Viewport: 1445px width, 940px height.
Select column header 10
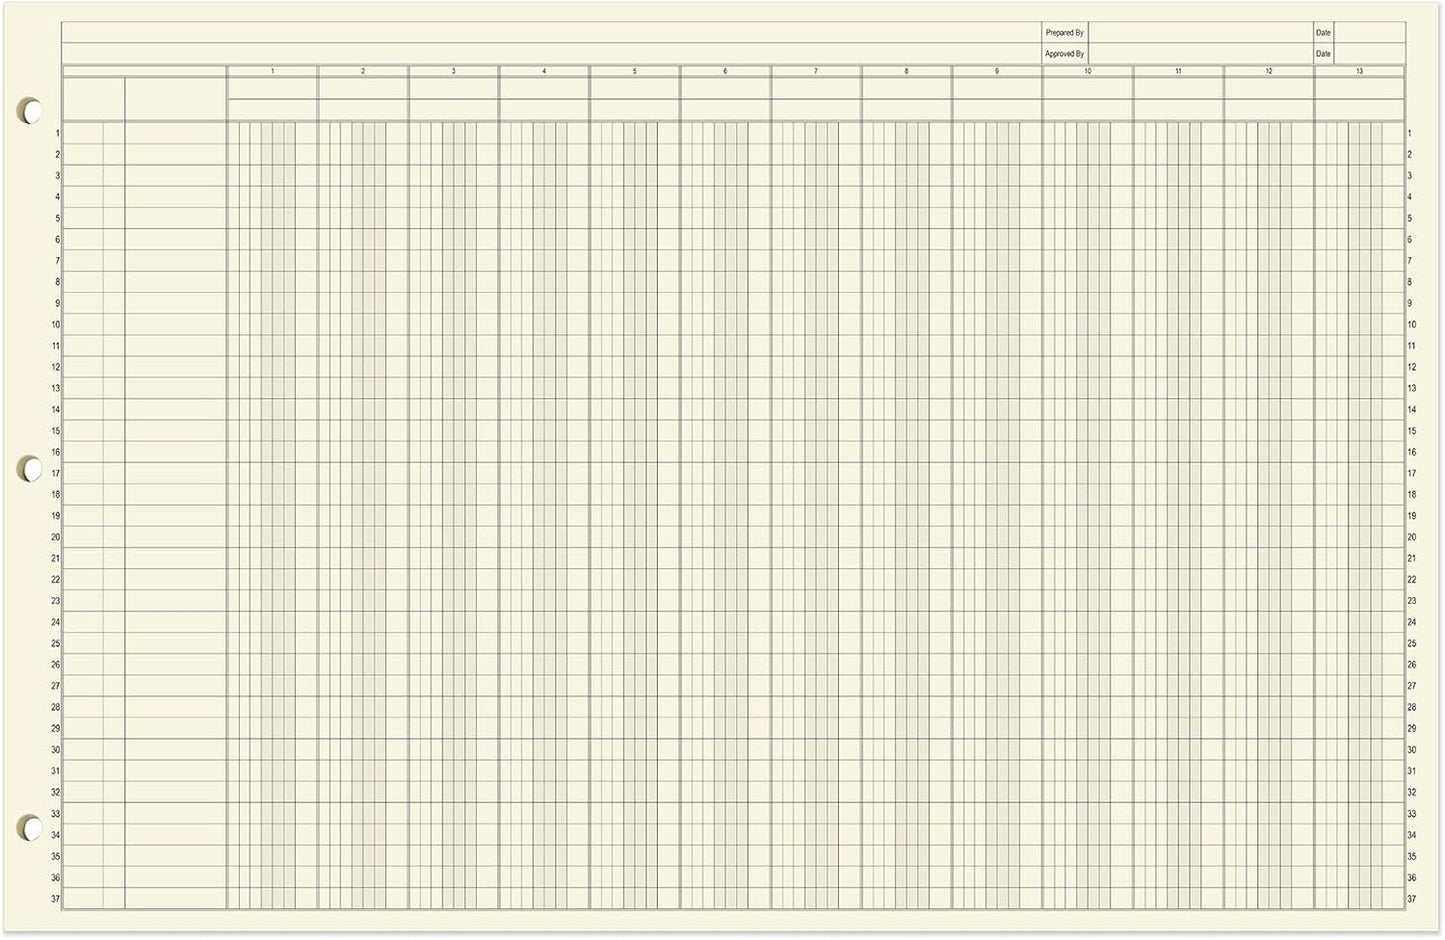pos(1087,71)
